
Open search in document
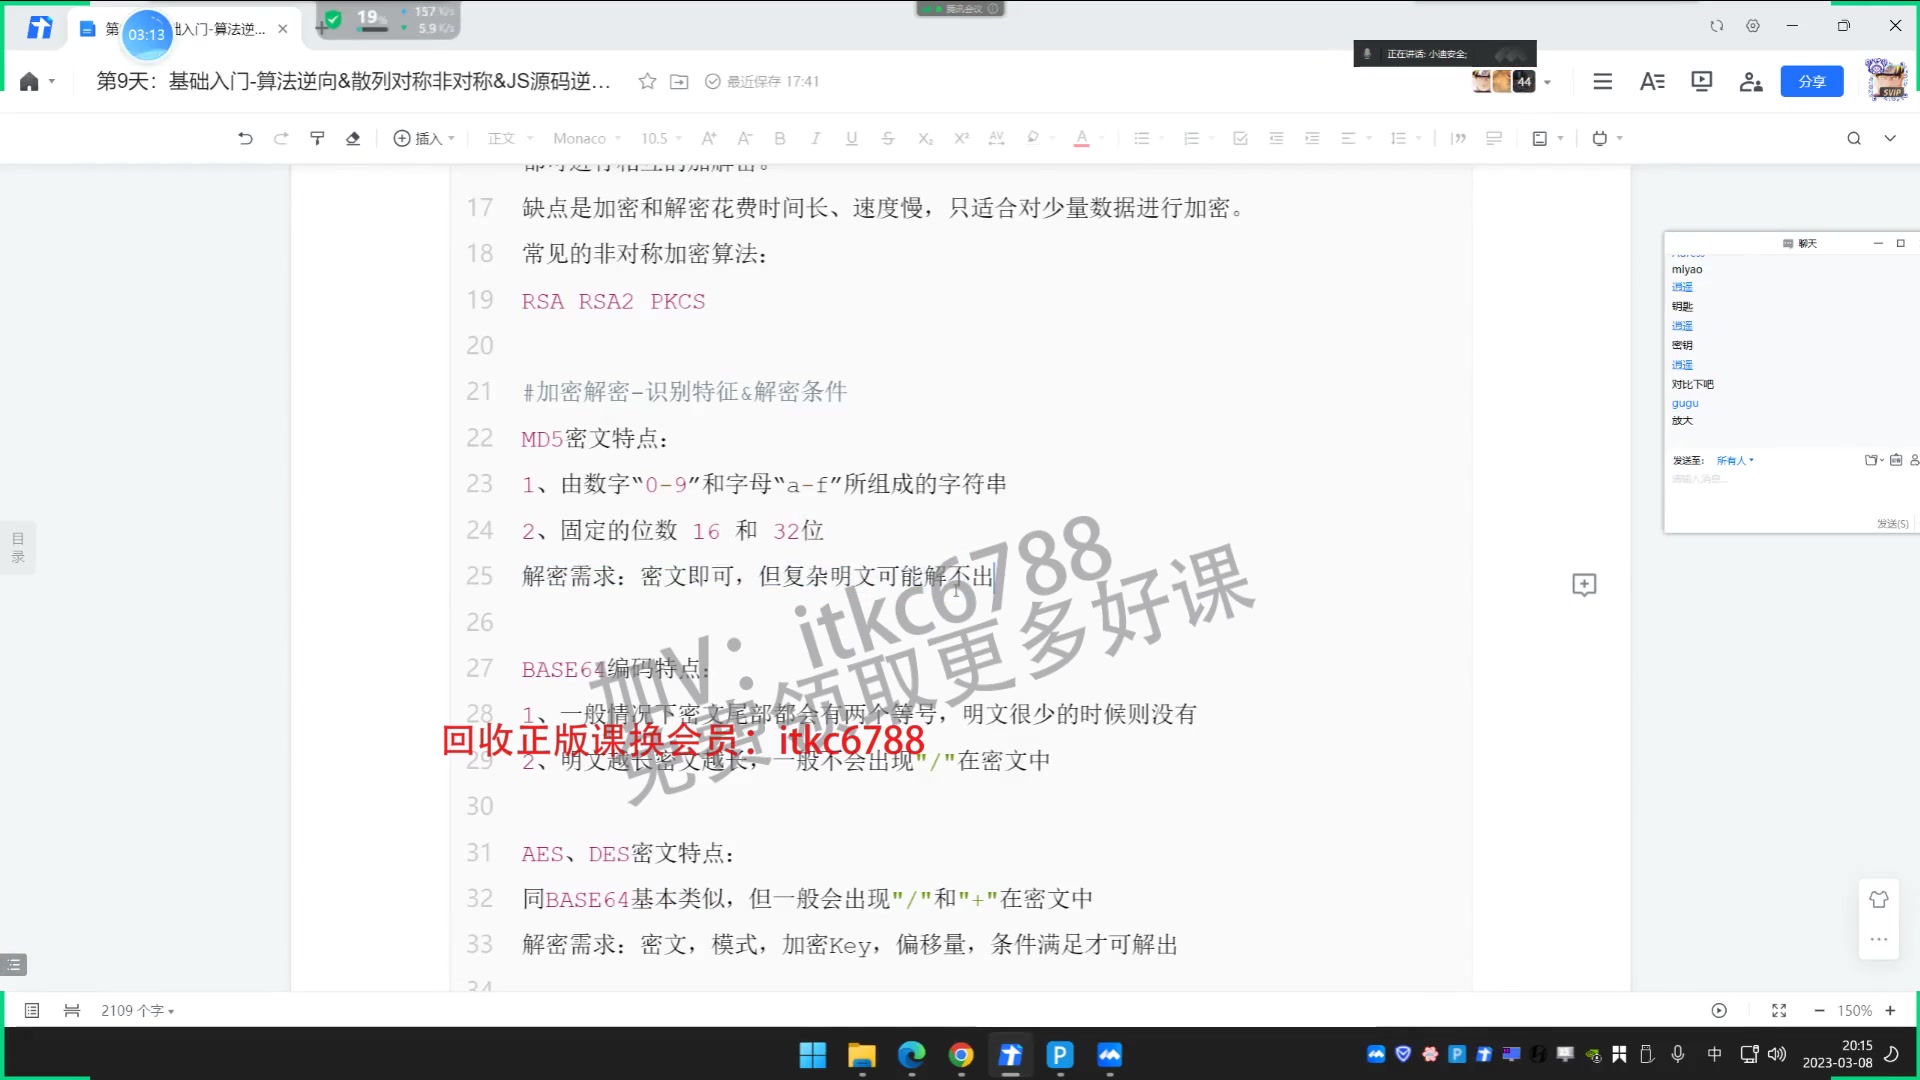pyautogui.click(x=1854, y=138)
